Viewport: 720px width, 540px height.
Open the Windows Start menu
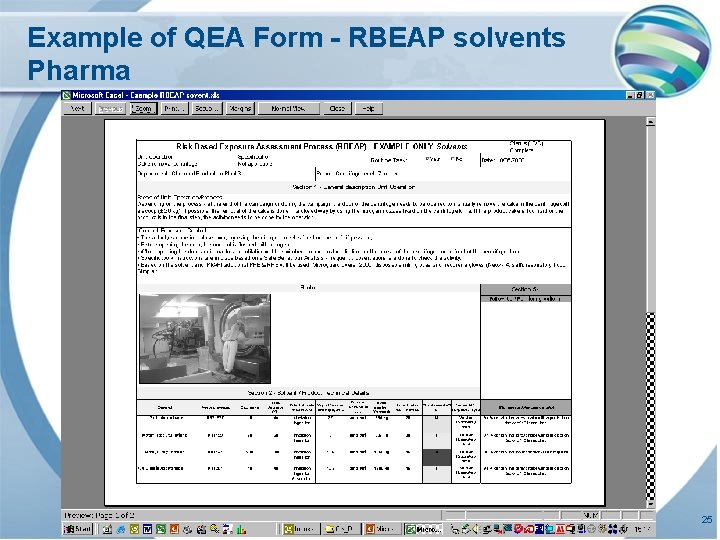78,529
